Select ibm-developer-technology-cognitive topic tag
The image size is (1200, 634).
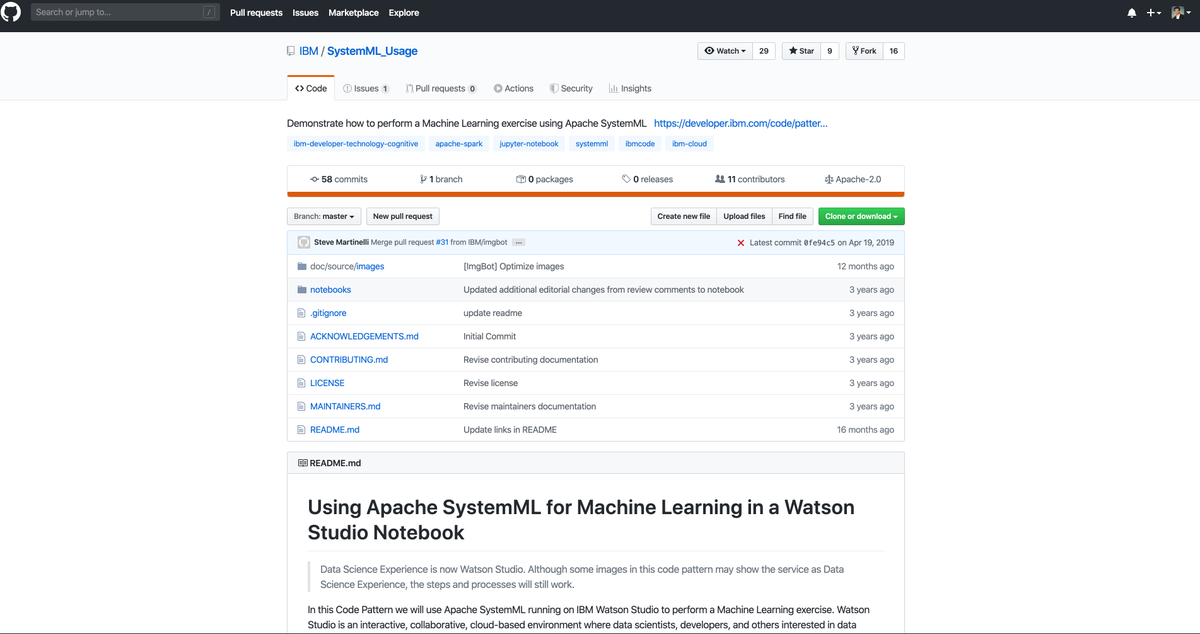tap(356, 144)
